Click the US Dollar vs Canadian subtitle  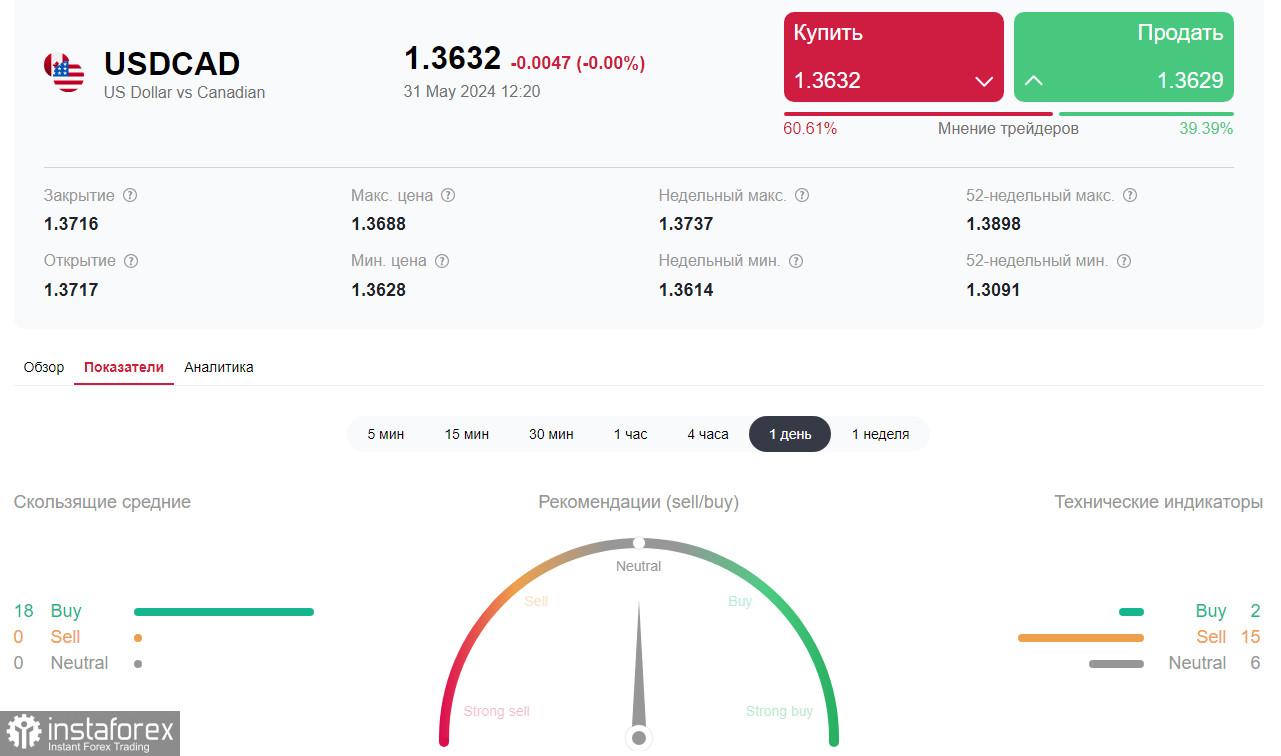point(185,92)
